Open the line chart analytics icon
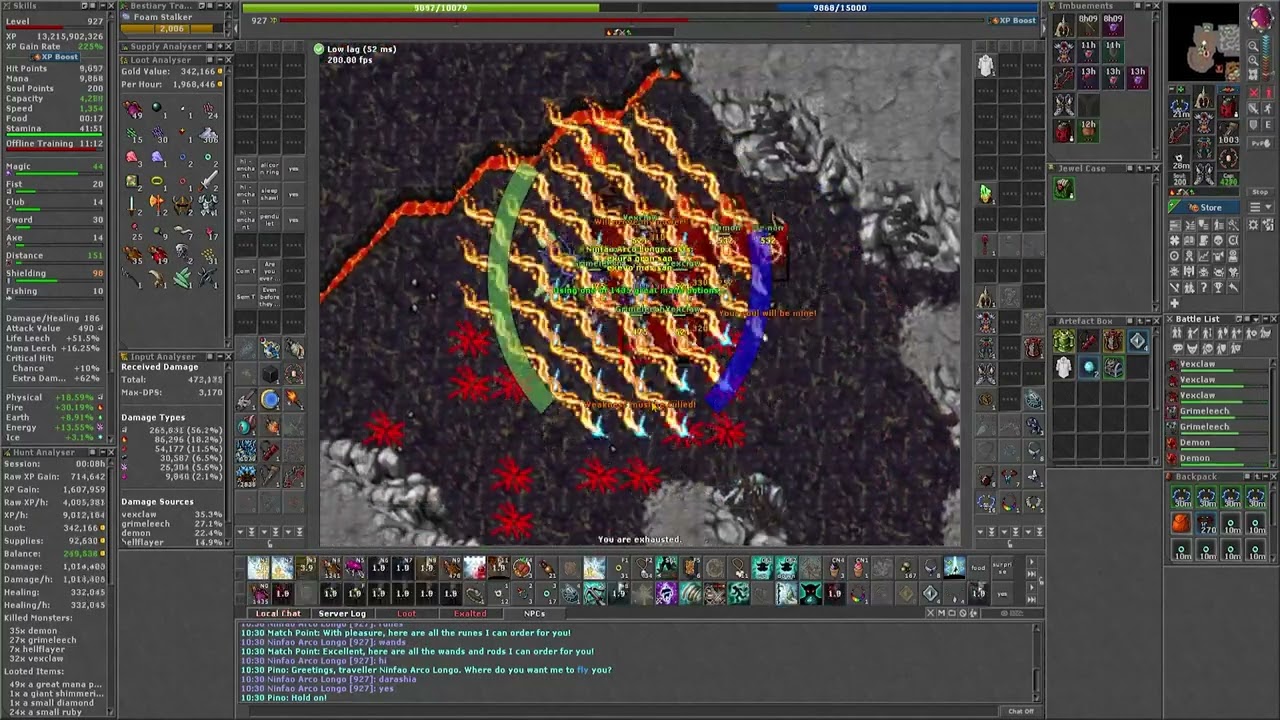Image resolution: width=1280 pixels, height=720 pixels. click(x=1203, y=255)
